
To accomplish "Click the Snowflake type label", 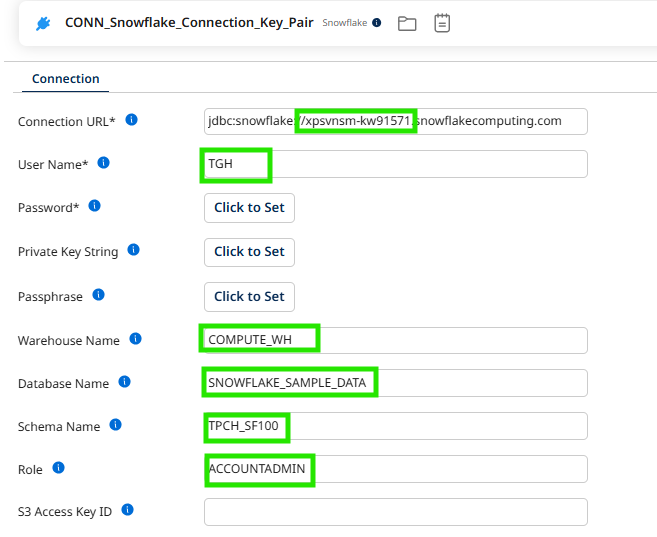I will tap(344, 23).
